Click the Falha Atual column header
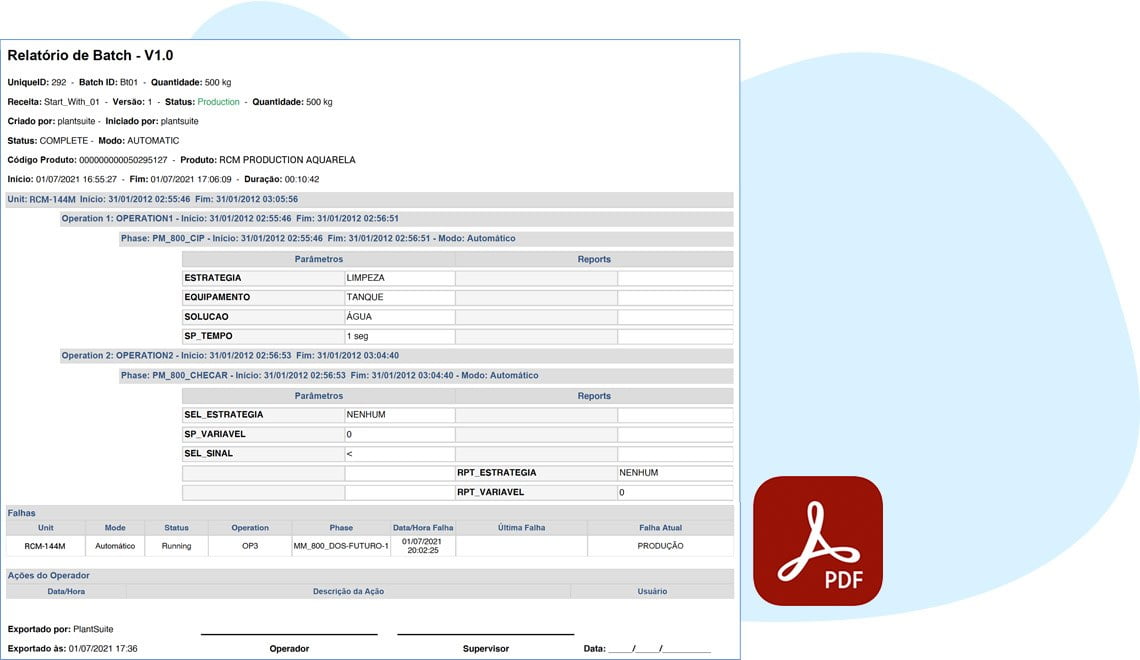Screen dimensions: 1140x660 coord(660,528)
